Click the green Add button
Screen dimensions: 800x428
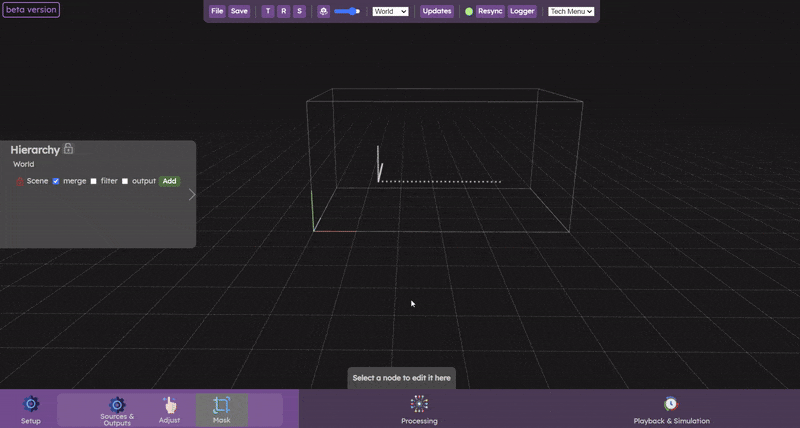(169, 181)
